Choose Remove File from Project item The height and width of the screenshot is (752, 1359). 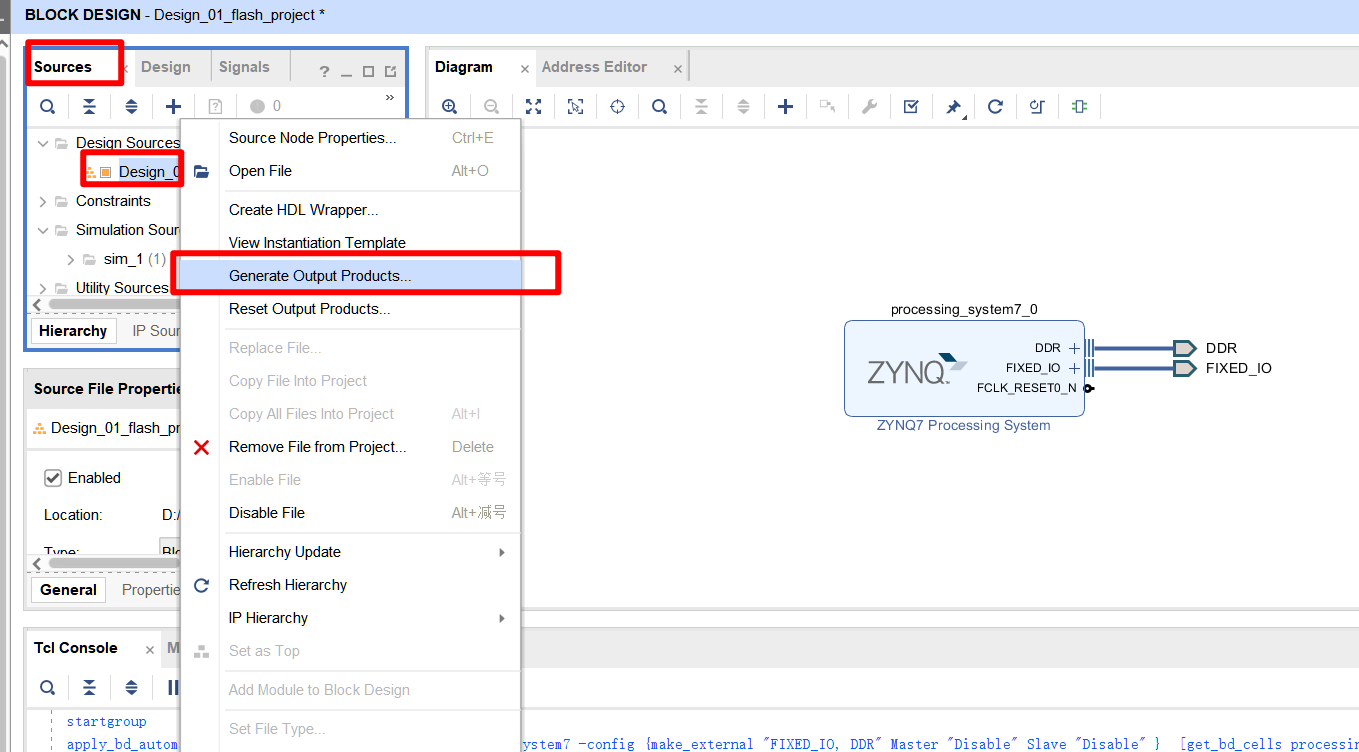coord(350,447)
